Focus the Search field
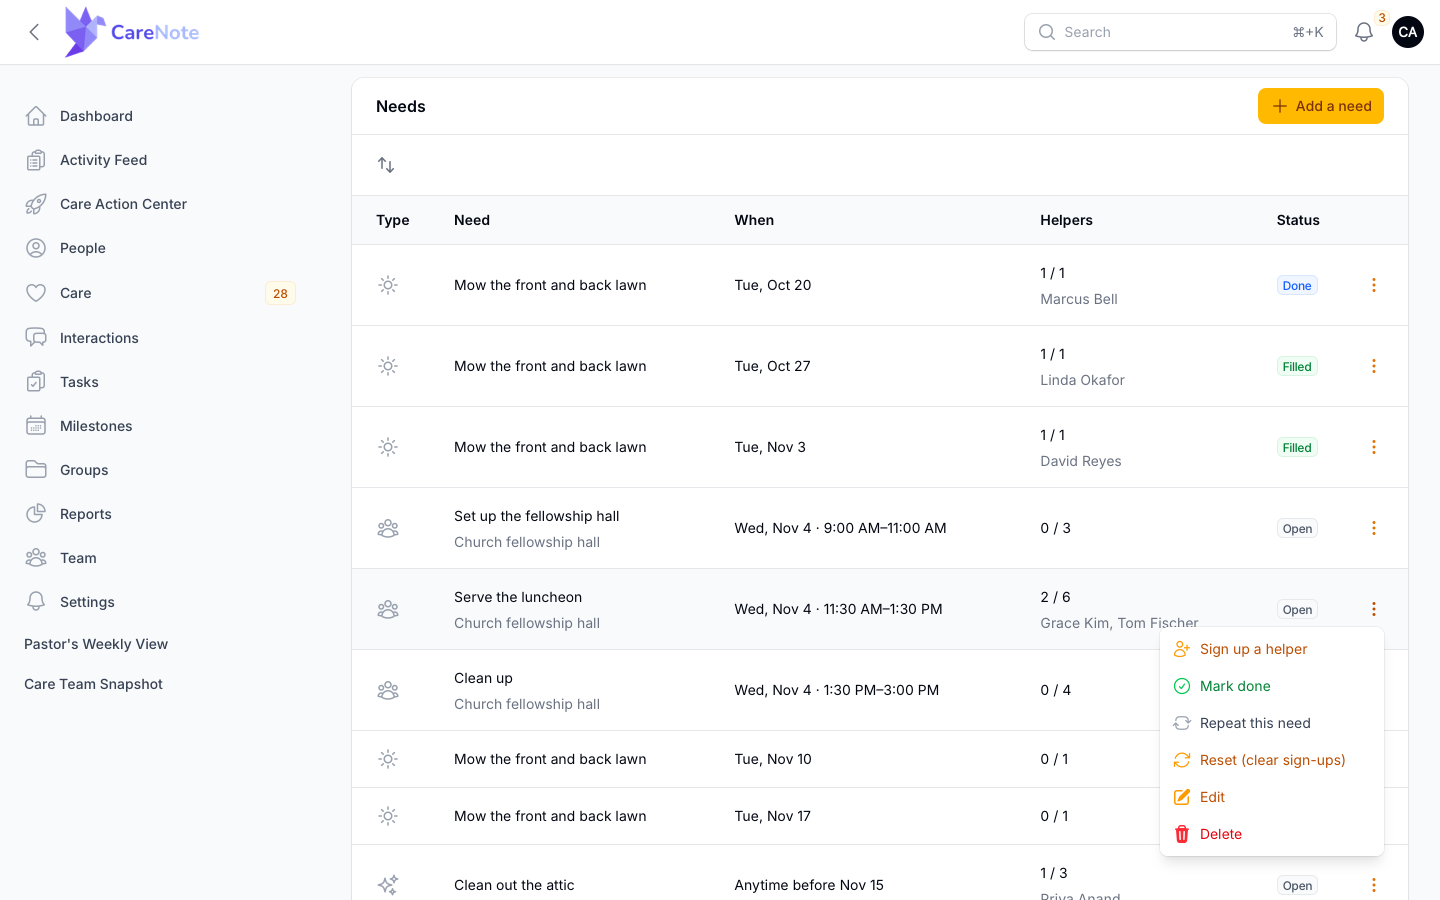The width and height of the screenshot is (1440, 900). click(1180, 32)
